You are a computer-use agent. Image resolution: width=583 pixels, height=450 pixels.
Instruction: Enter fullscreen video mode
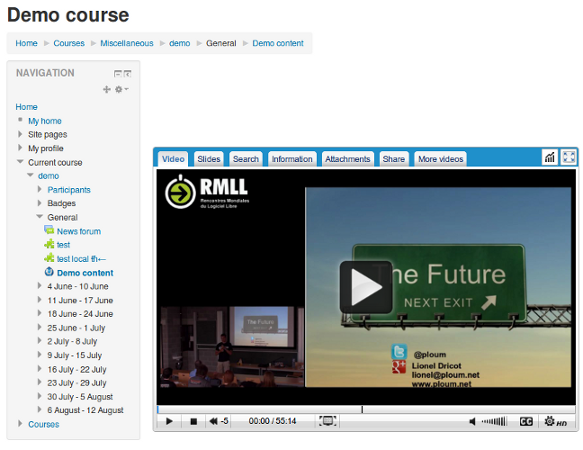(x=569, y=157)
